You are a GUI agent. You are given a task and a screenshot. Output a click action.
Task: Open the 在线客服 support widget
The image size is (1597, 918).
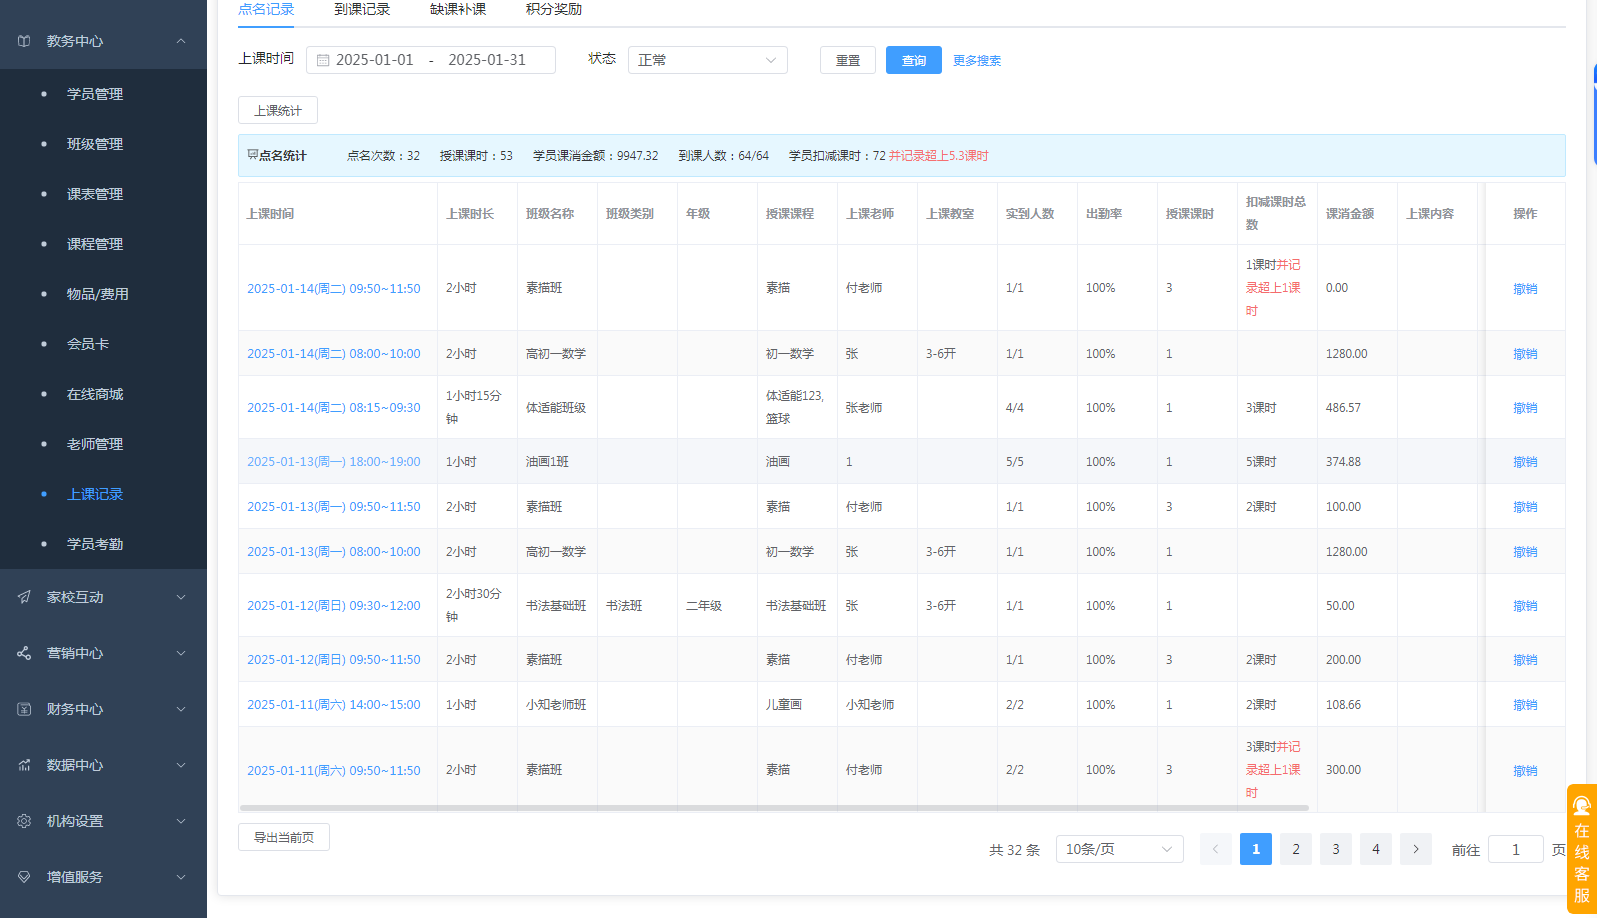[1582, 849]
